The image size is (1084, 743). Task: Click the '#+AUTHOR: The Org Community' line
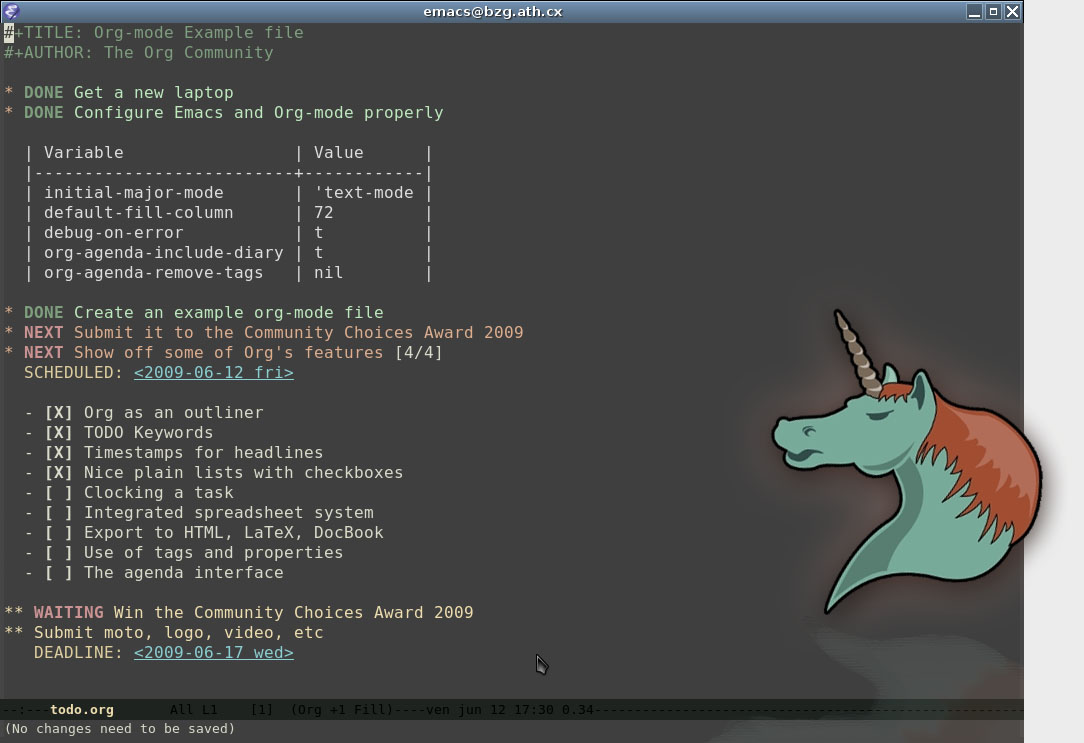pos(138,53)
